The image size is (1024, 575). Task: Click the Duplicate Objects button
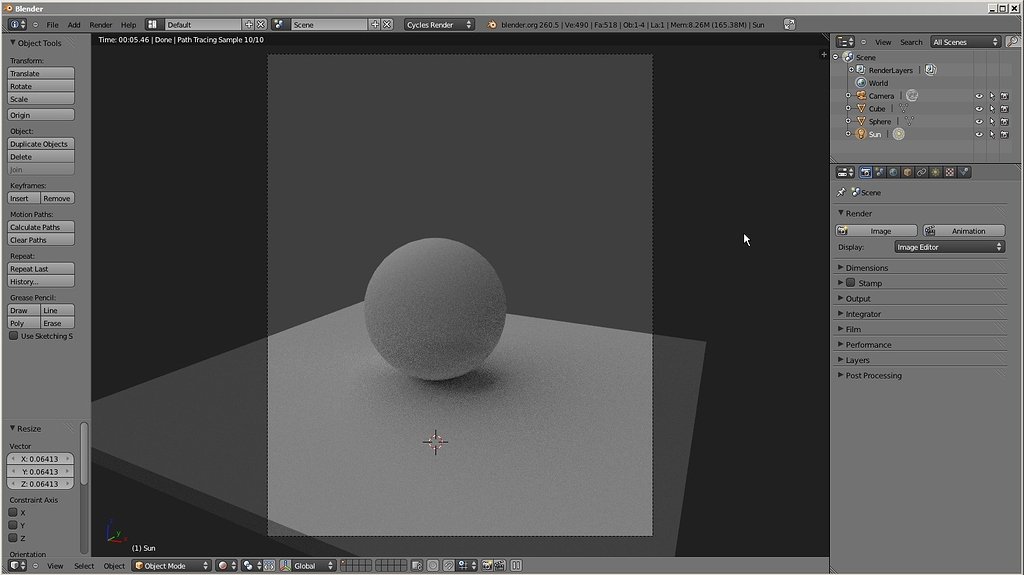(40, 144)
